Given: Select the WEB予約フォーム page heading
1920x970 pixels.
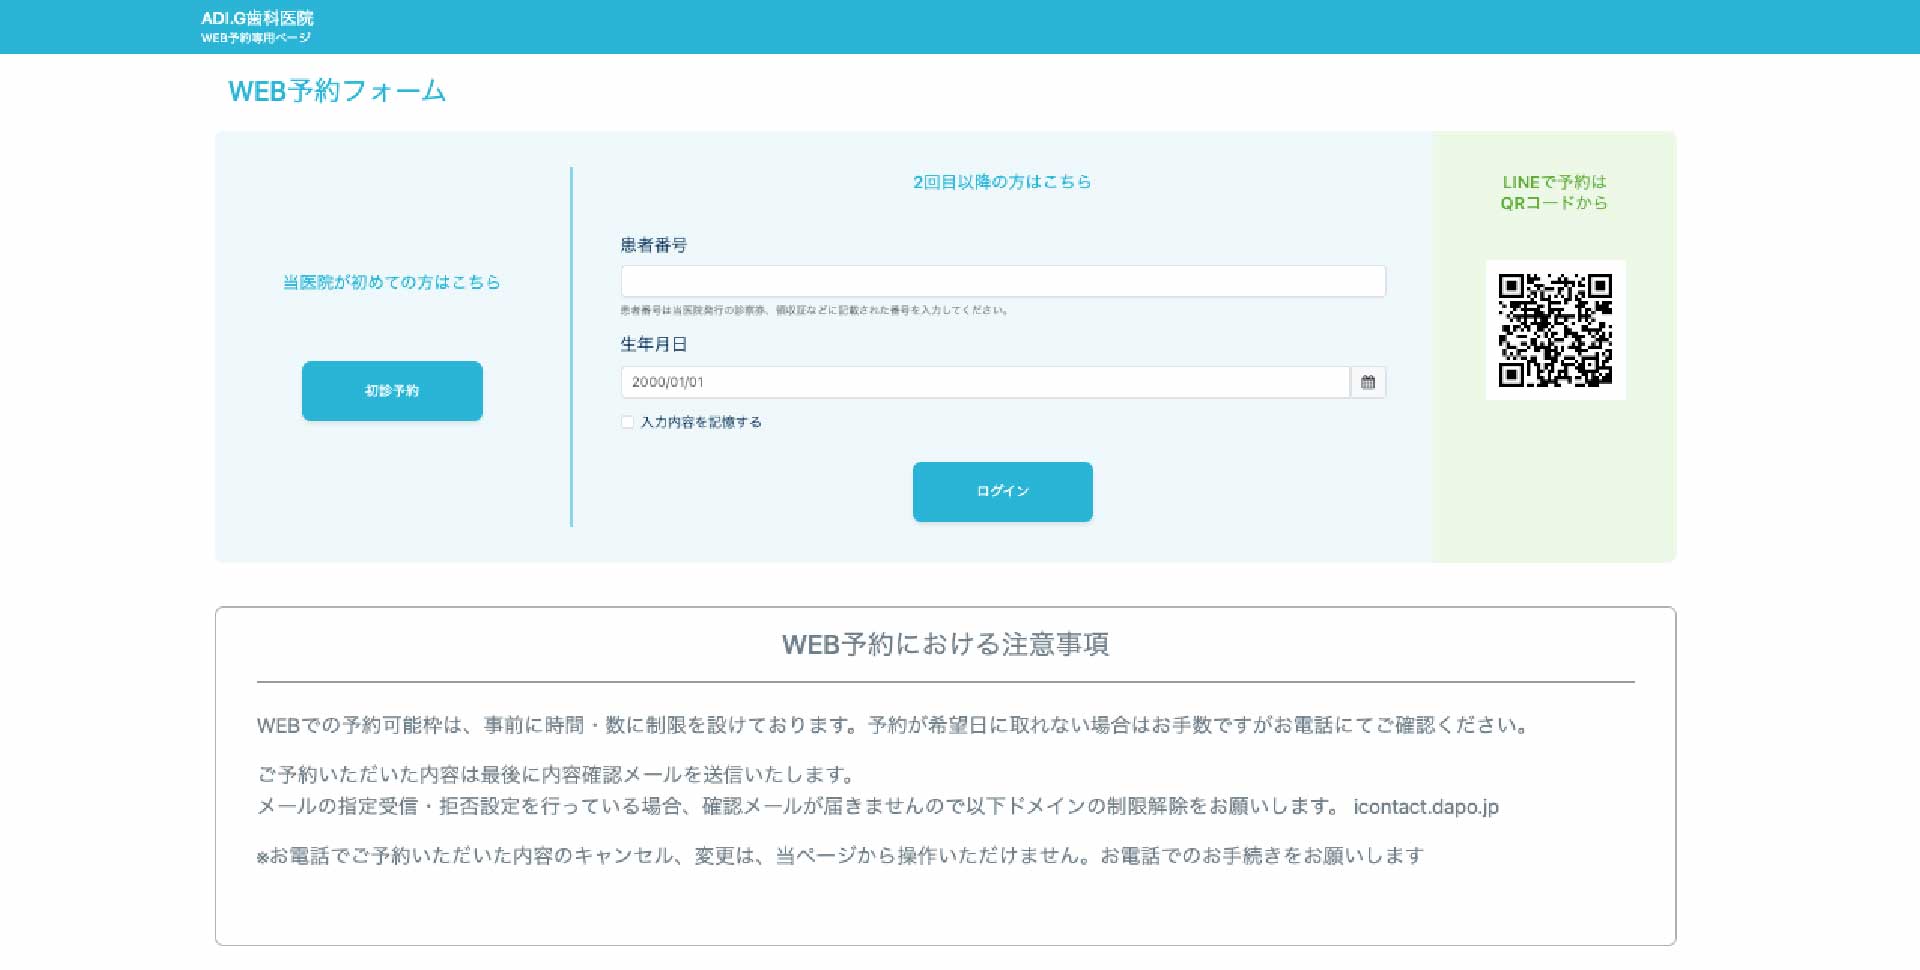Looking at the screenshot, I should [x=337, y=91].
